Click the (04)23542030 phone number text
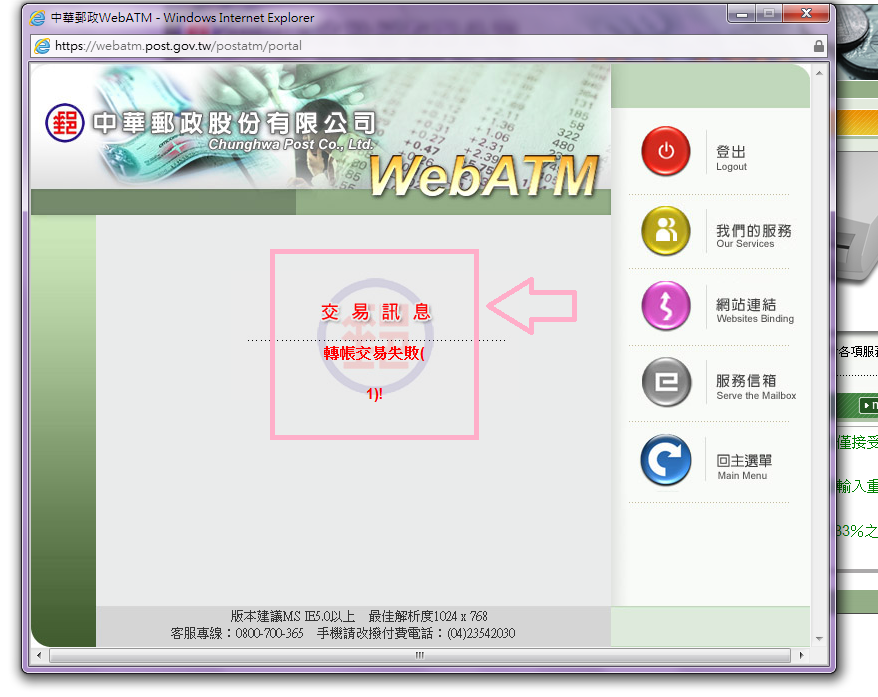Image resolution: width=878 pixels, height=697 pixels. [x=481, y=633]
